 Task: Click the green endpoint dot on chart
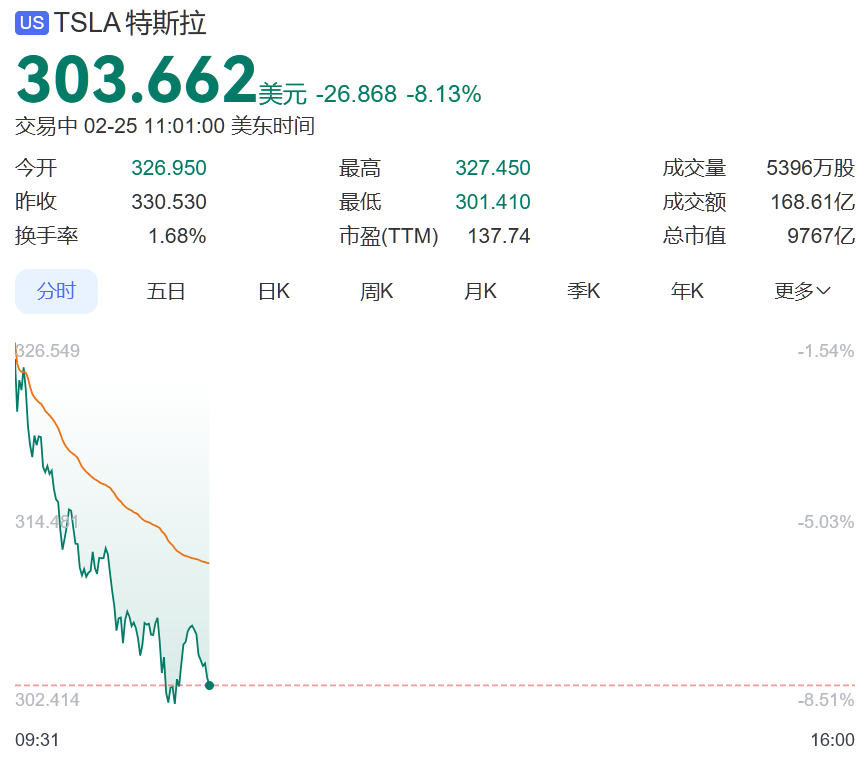209,685
